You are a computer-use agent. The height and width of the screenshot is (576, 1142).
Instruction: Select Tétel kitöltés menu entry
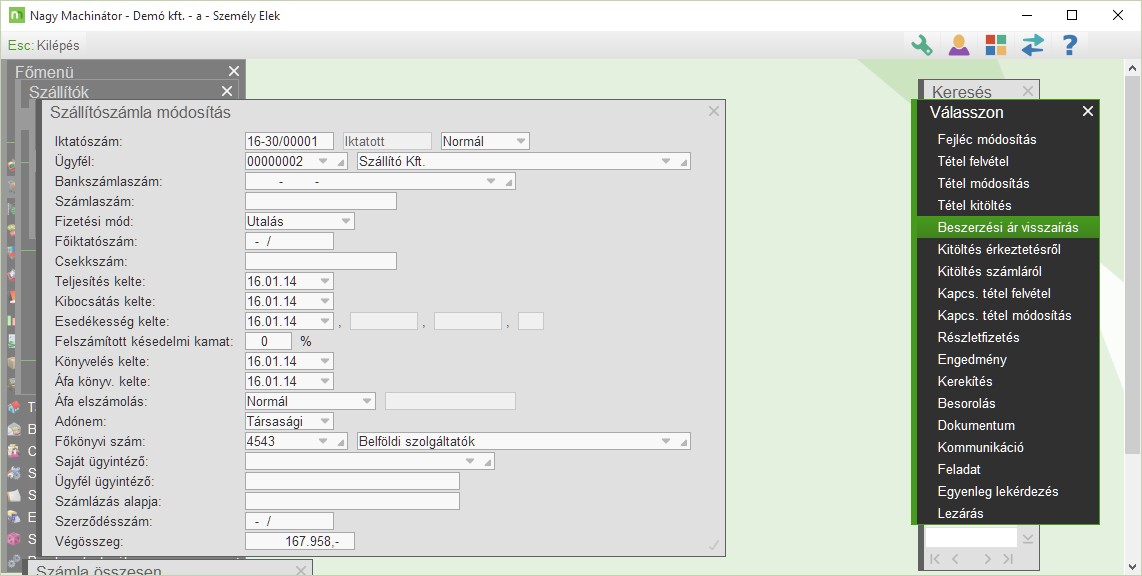pyautogui.click(x=1007, y=205)
